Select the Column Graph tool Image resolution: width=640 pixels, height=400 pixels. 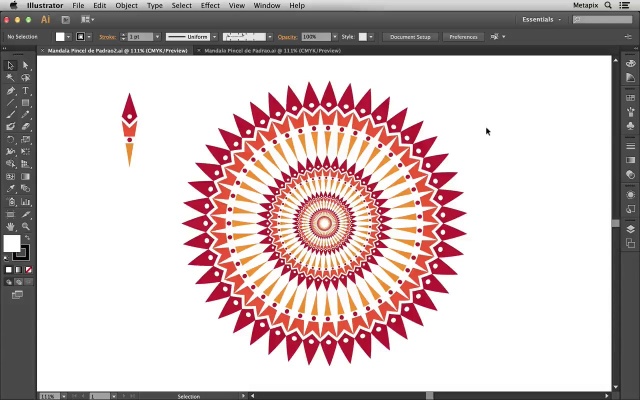25,202
